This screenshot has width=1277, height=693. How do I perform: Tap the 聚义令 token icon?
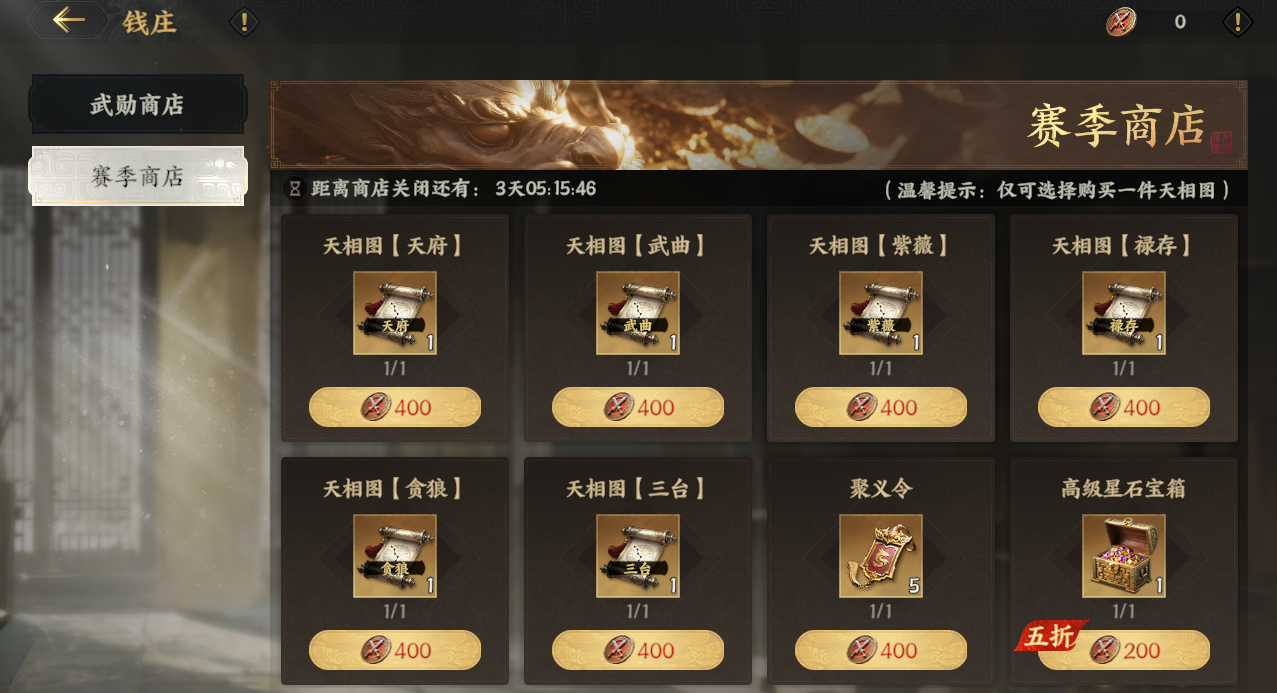click(881, 556)
